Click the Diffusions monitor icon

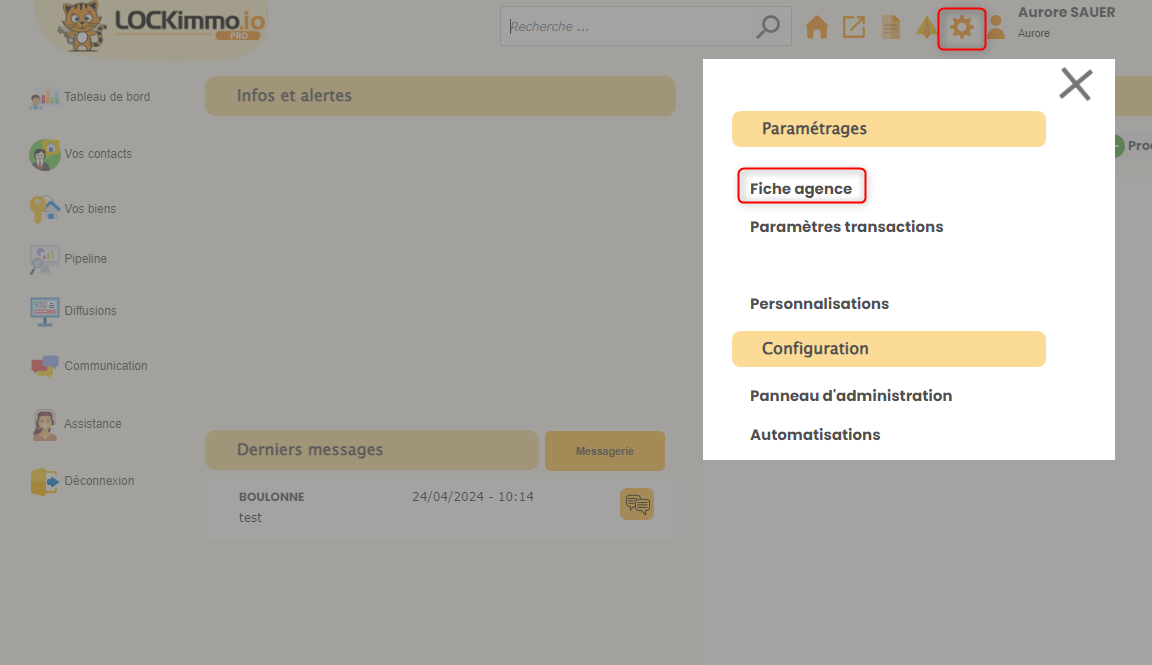point(45,312)
